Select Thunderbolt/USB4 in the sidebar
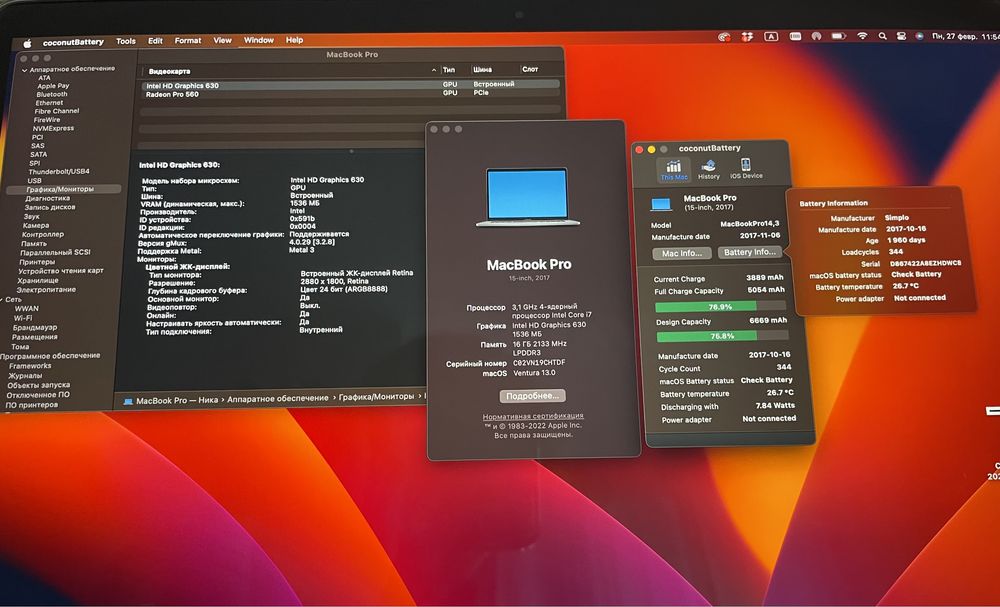The height and width of the screenshot is (607, 1000). click(x=59, y=172)
